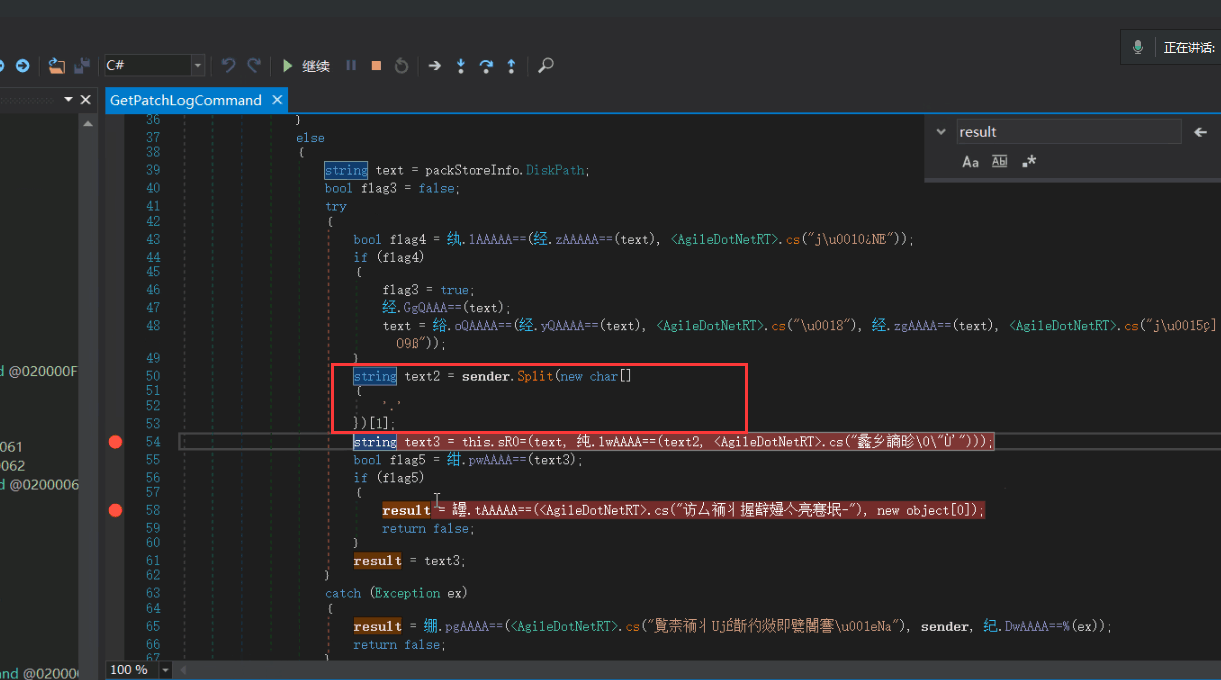Open the search magnifier in toolbar

[546, 66]
